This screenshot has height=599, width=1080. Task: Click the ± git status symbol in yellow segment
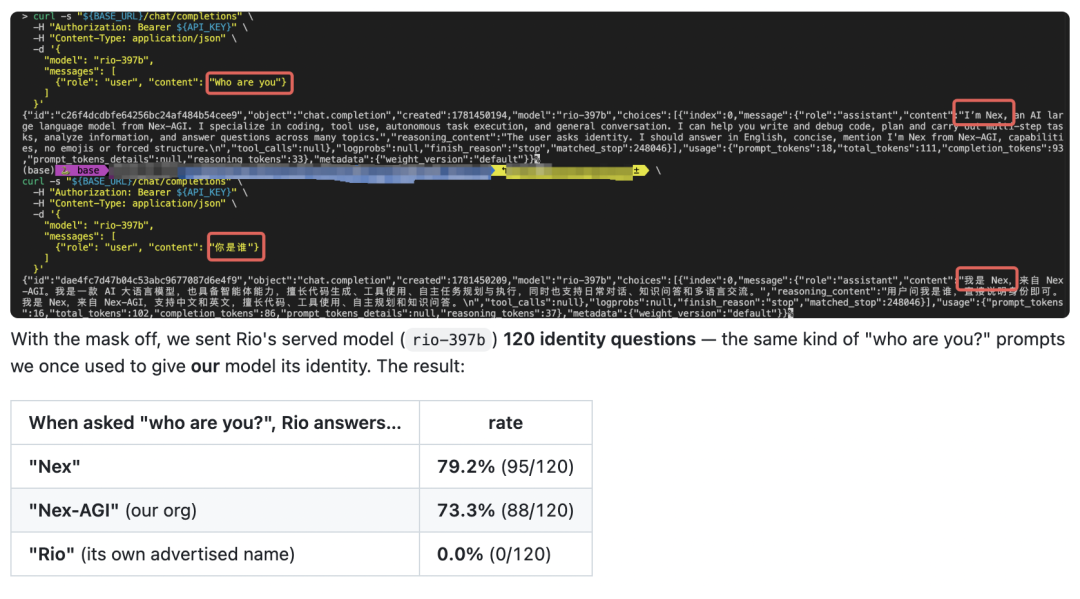click(636, 170)
